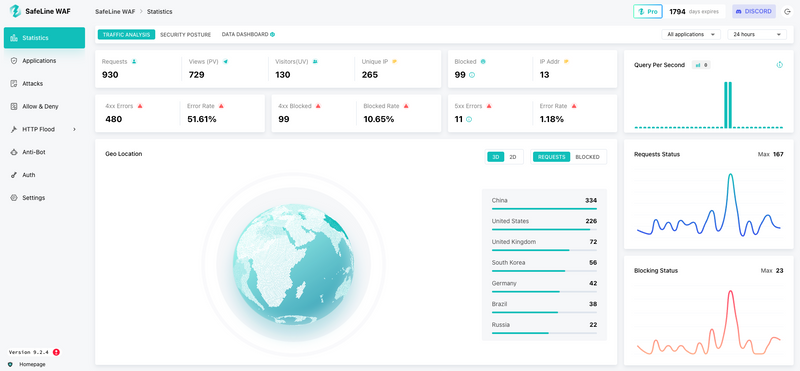Open Settings from the sidebar
The width and height of the screenshot is (800, 371).
click(44, 198)
